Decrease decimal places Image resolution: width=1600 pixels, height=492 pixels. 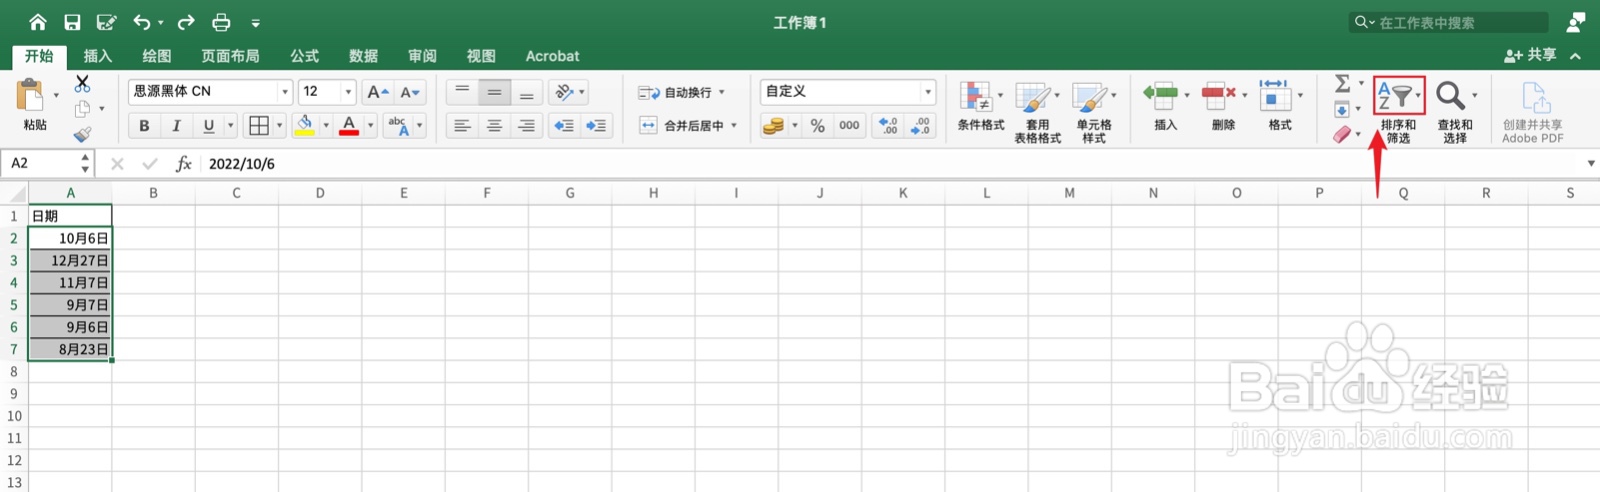tap(920, 125)
